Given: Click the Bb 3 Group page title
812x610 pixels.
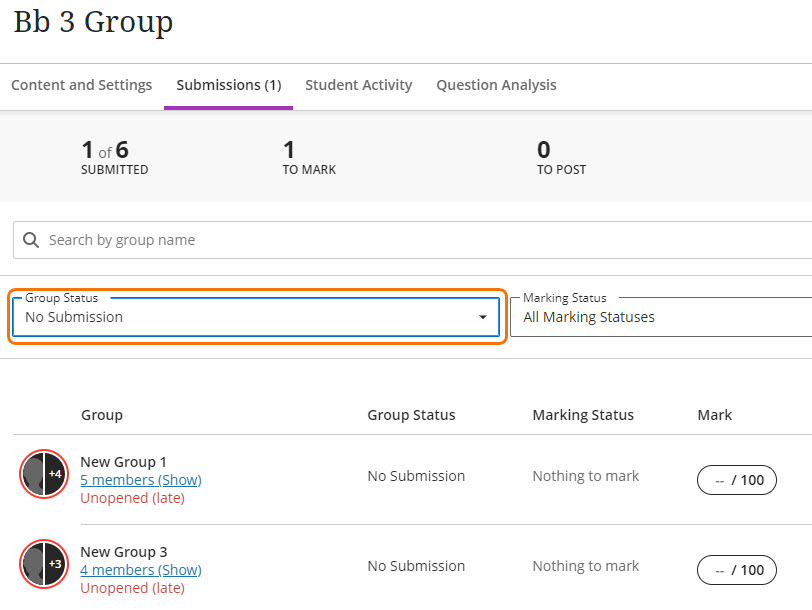Looking at the screenshot, I should 93,22.
